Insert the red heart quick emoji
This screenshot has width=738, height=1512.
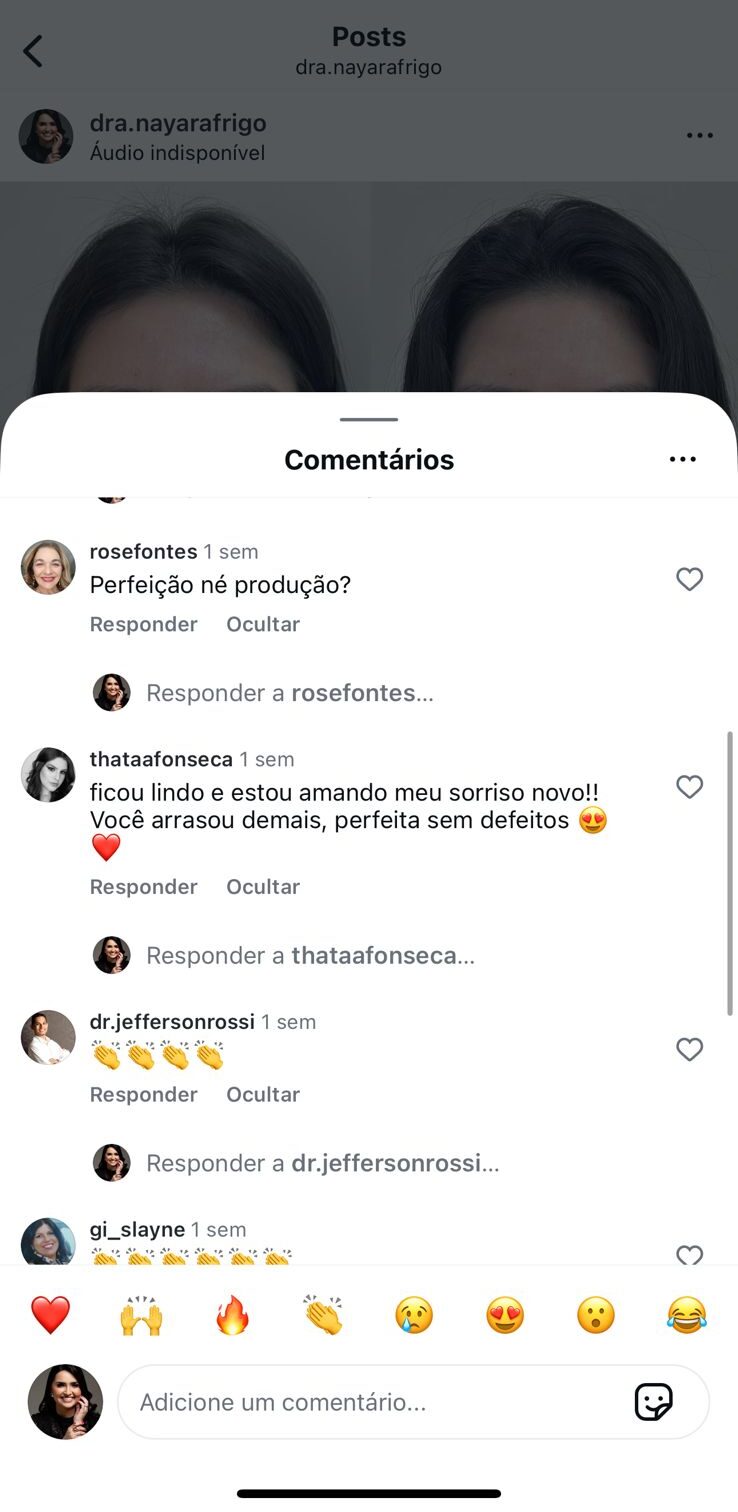click(50, 1315)
